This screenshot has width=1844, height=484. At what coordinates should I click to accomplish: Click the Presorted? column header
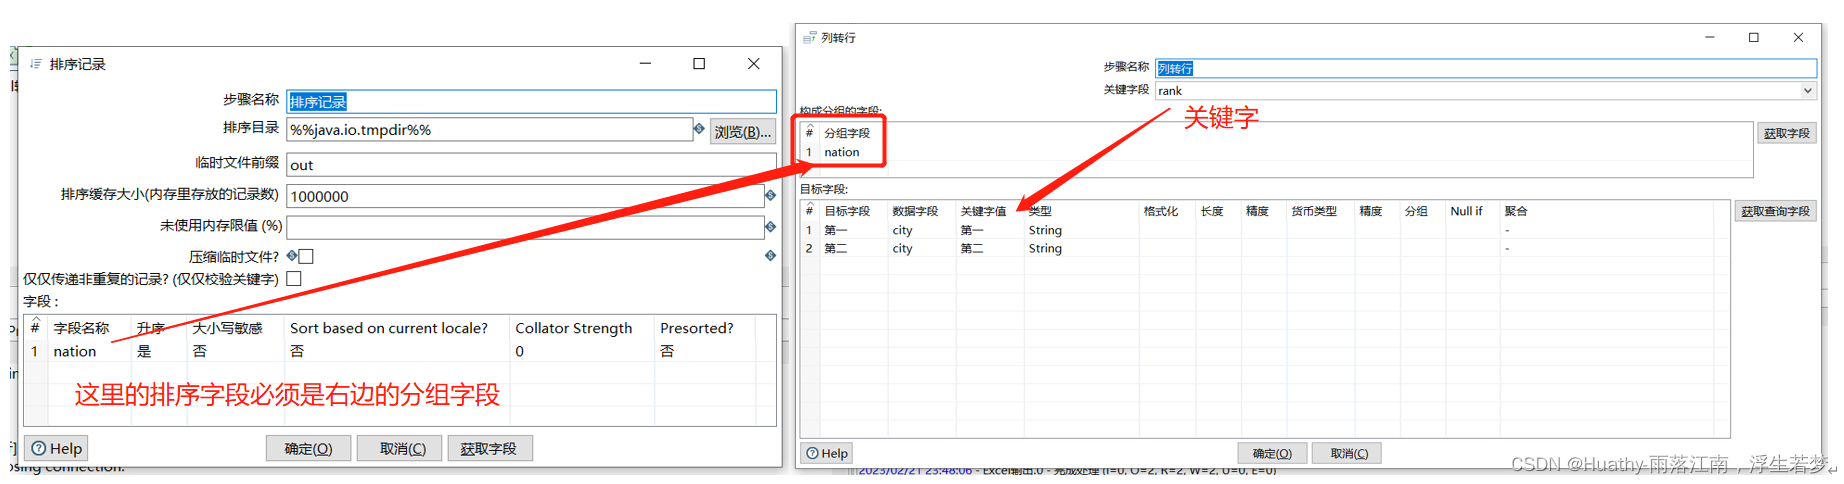(697, 328)
